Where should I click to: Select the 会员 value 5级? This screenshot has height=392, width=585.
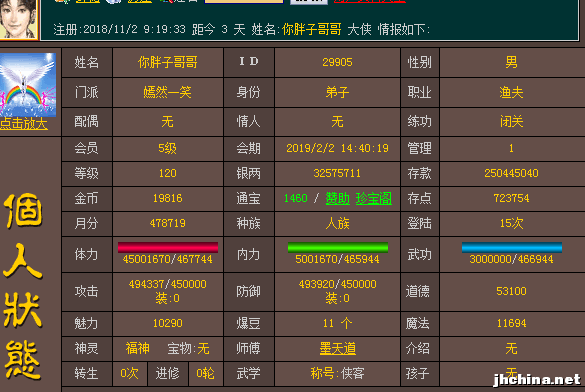[168, 148]
